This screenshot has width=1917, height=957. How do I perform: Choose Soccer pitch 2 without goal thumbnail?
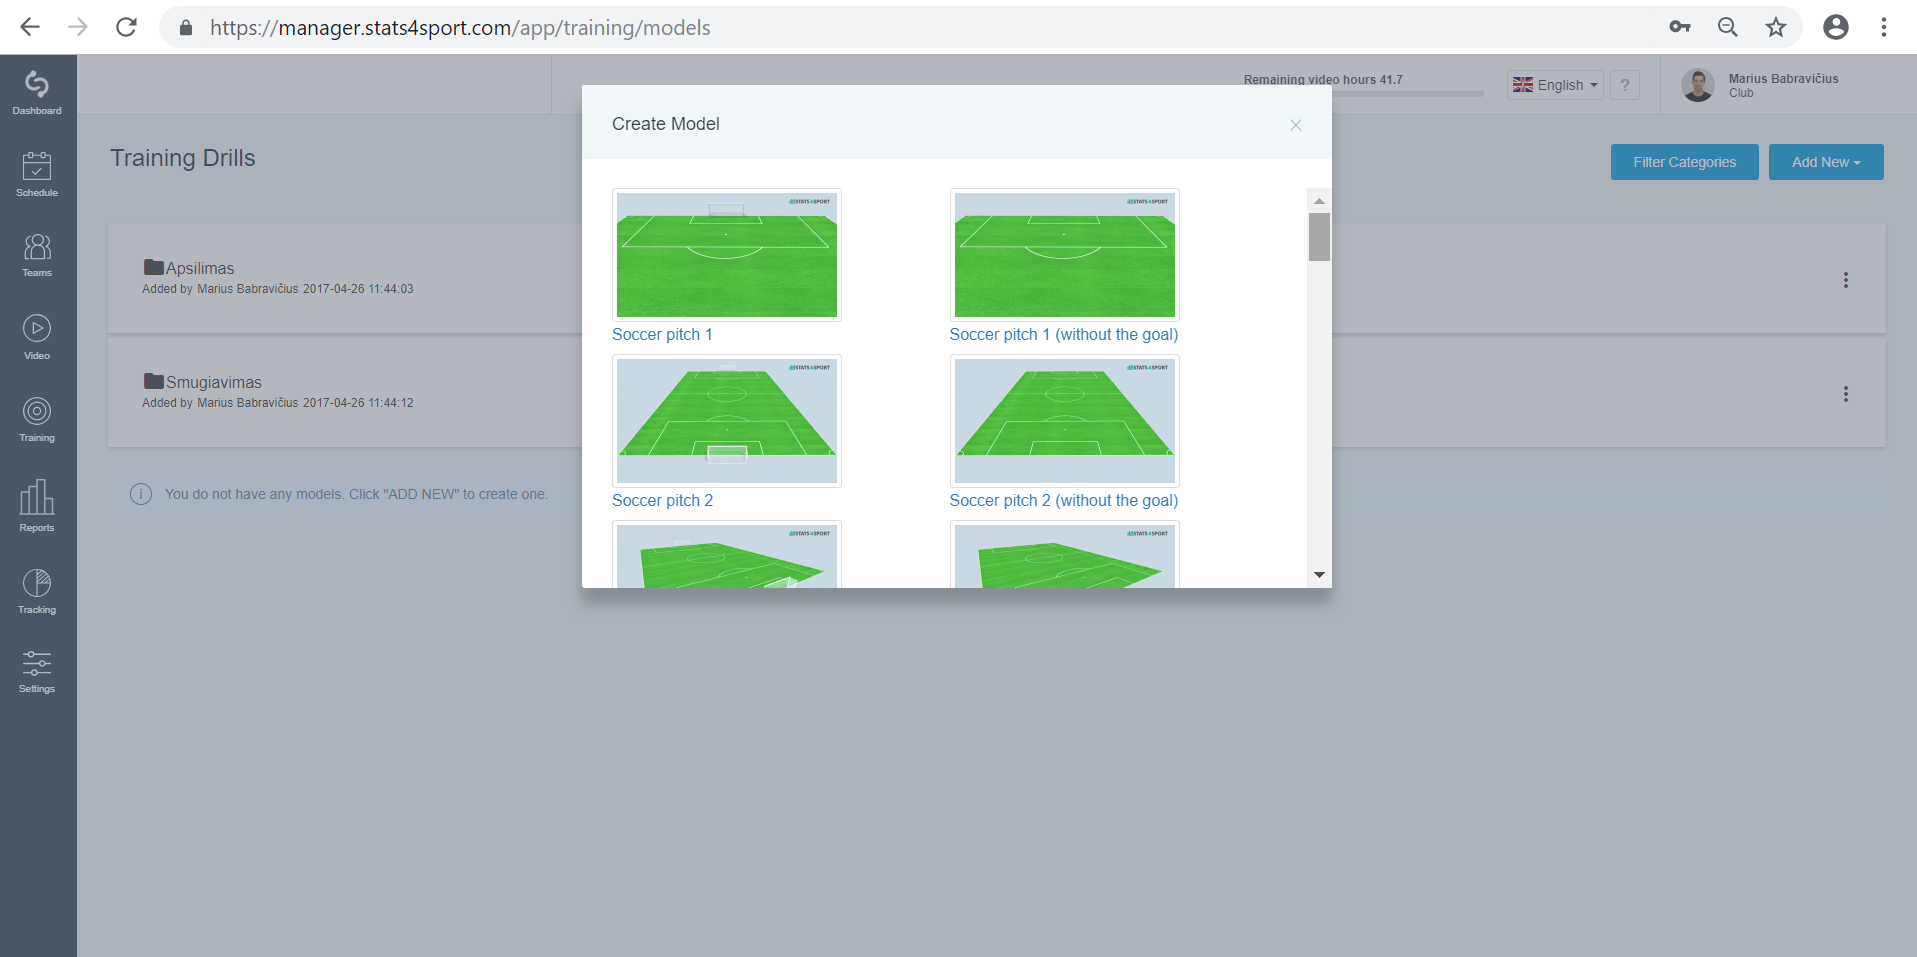(x=1065, y=421)
